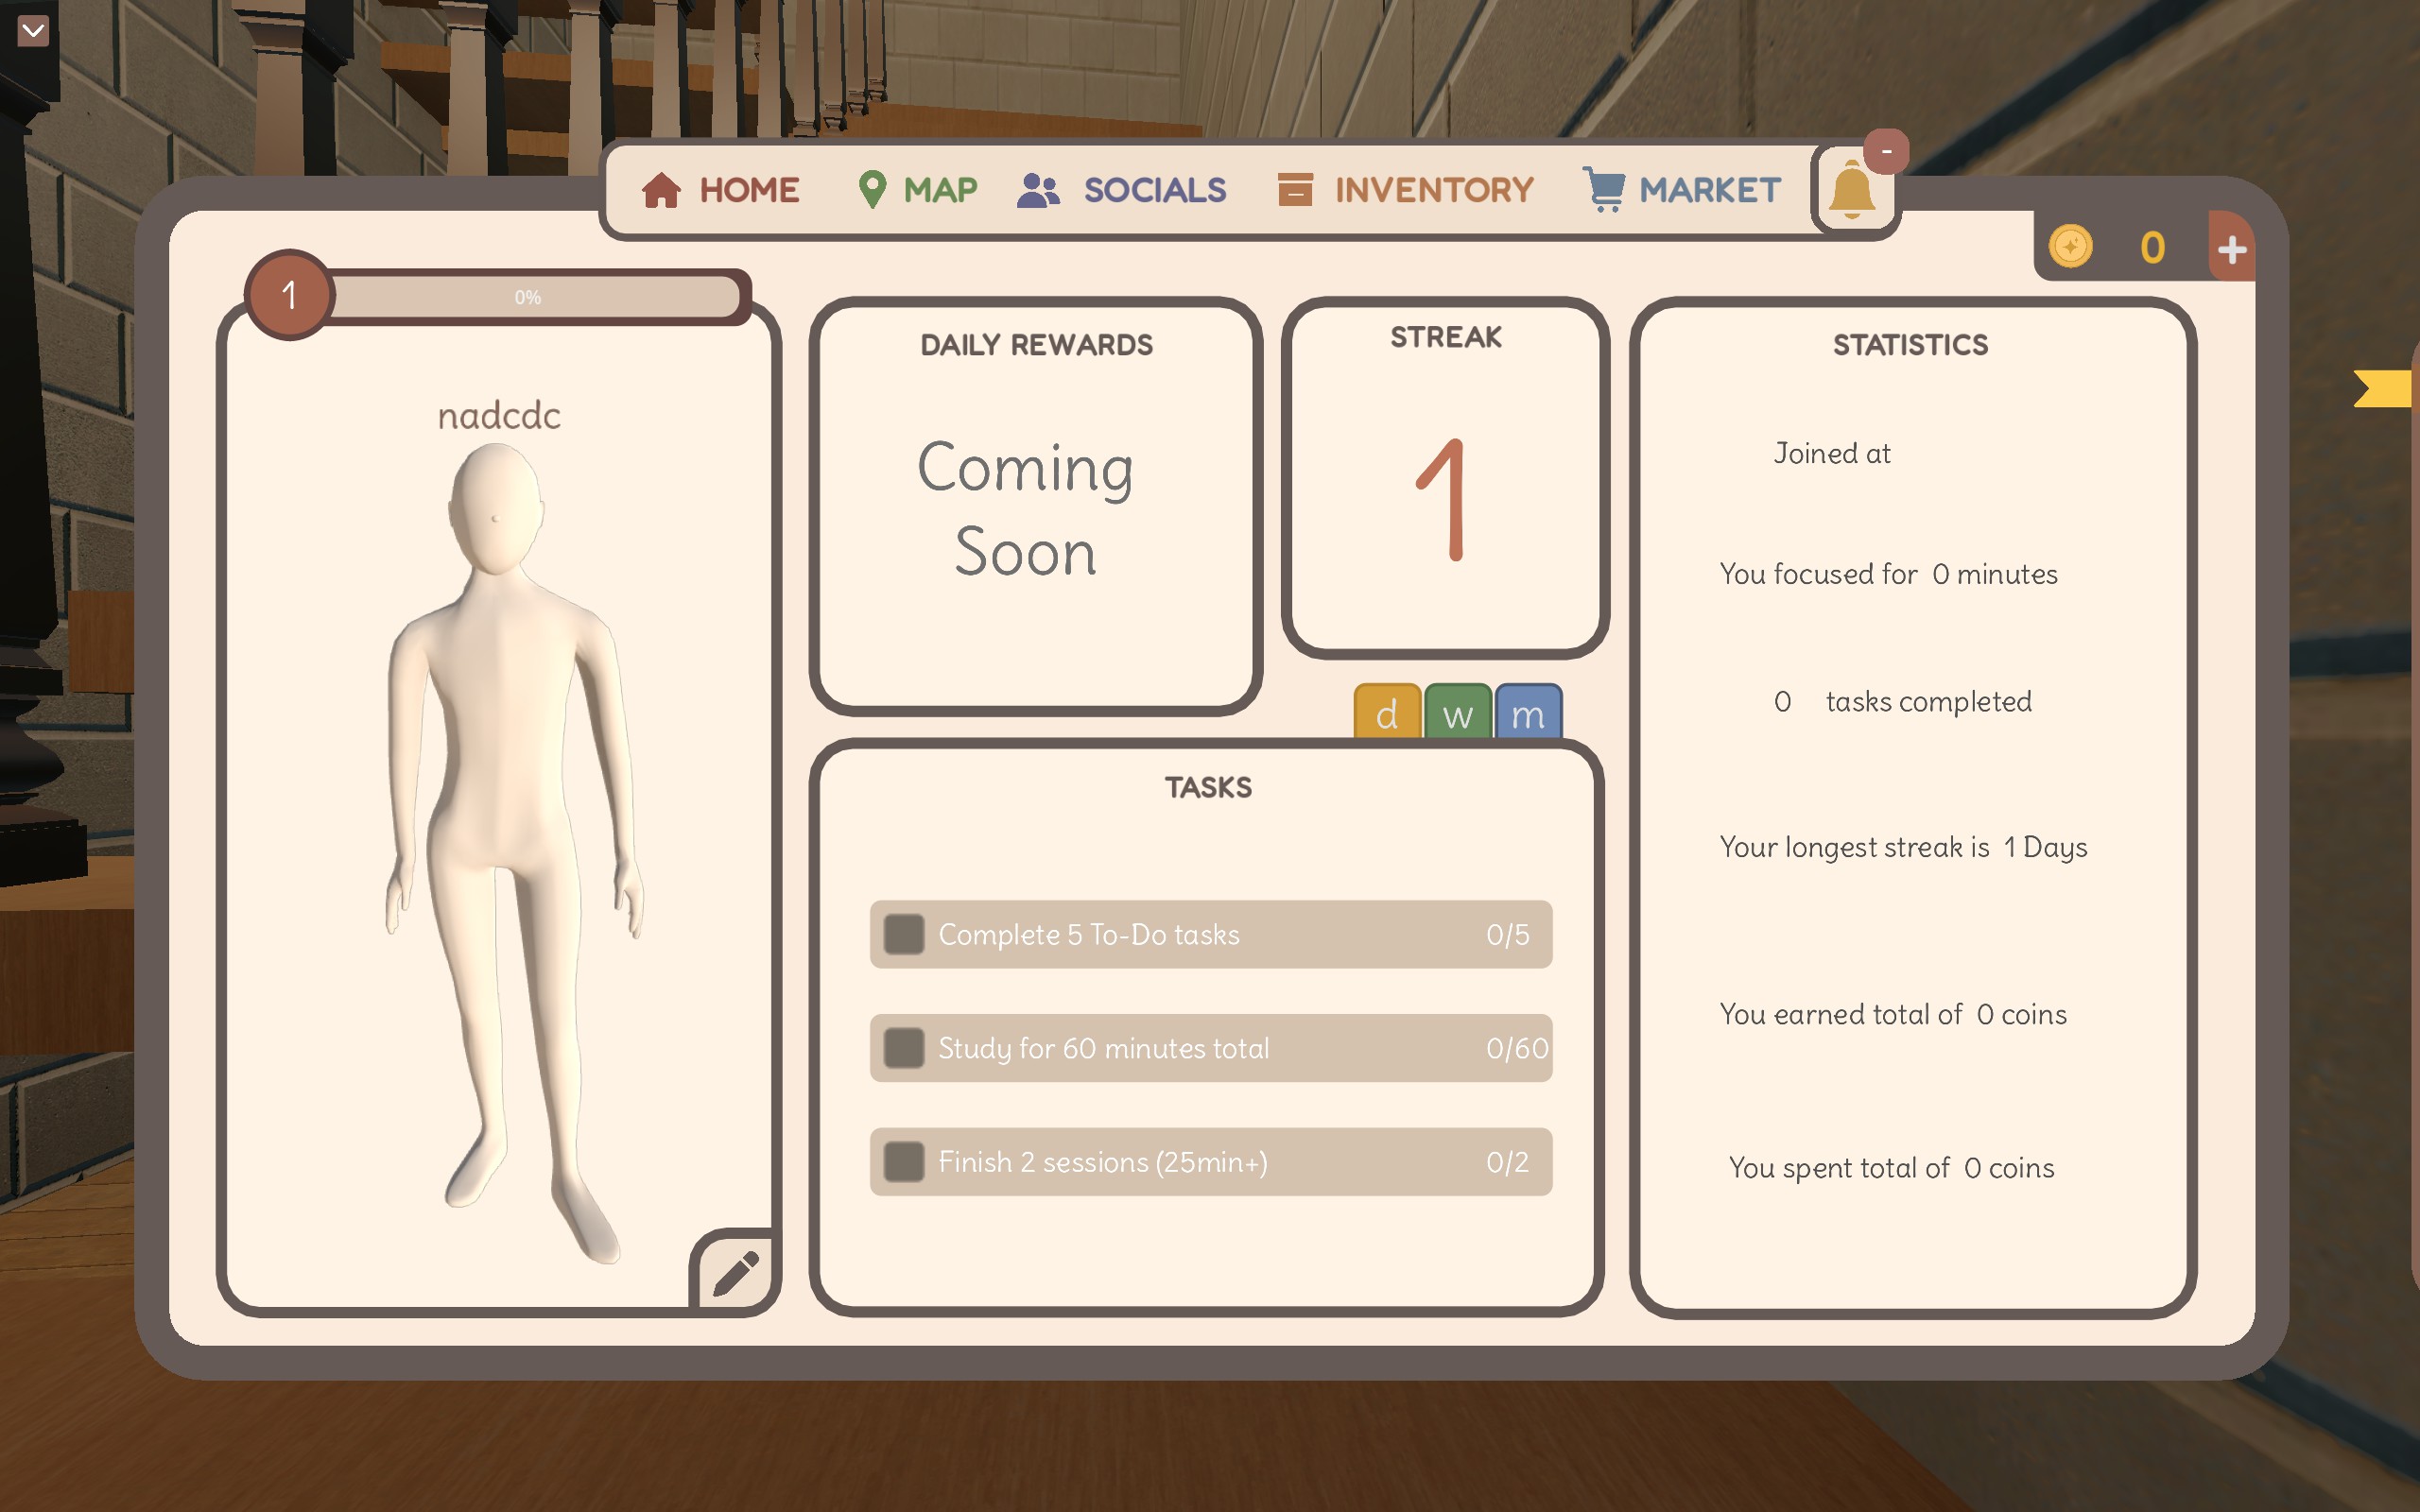The height and width of the screenshot is (1512, 2420).
Task: Expand the yellow side flag on the right edge
Action: [2385, 389]
